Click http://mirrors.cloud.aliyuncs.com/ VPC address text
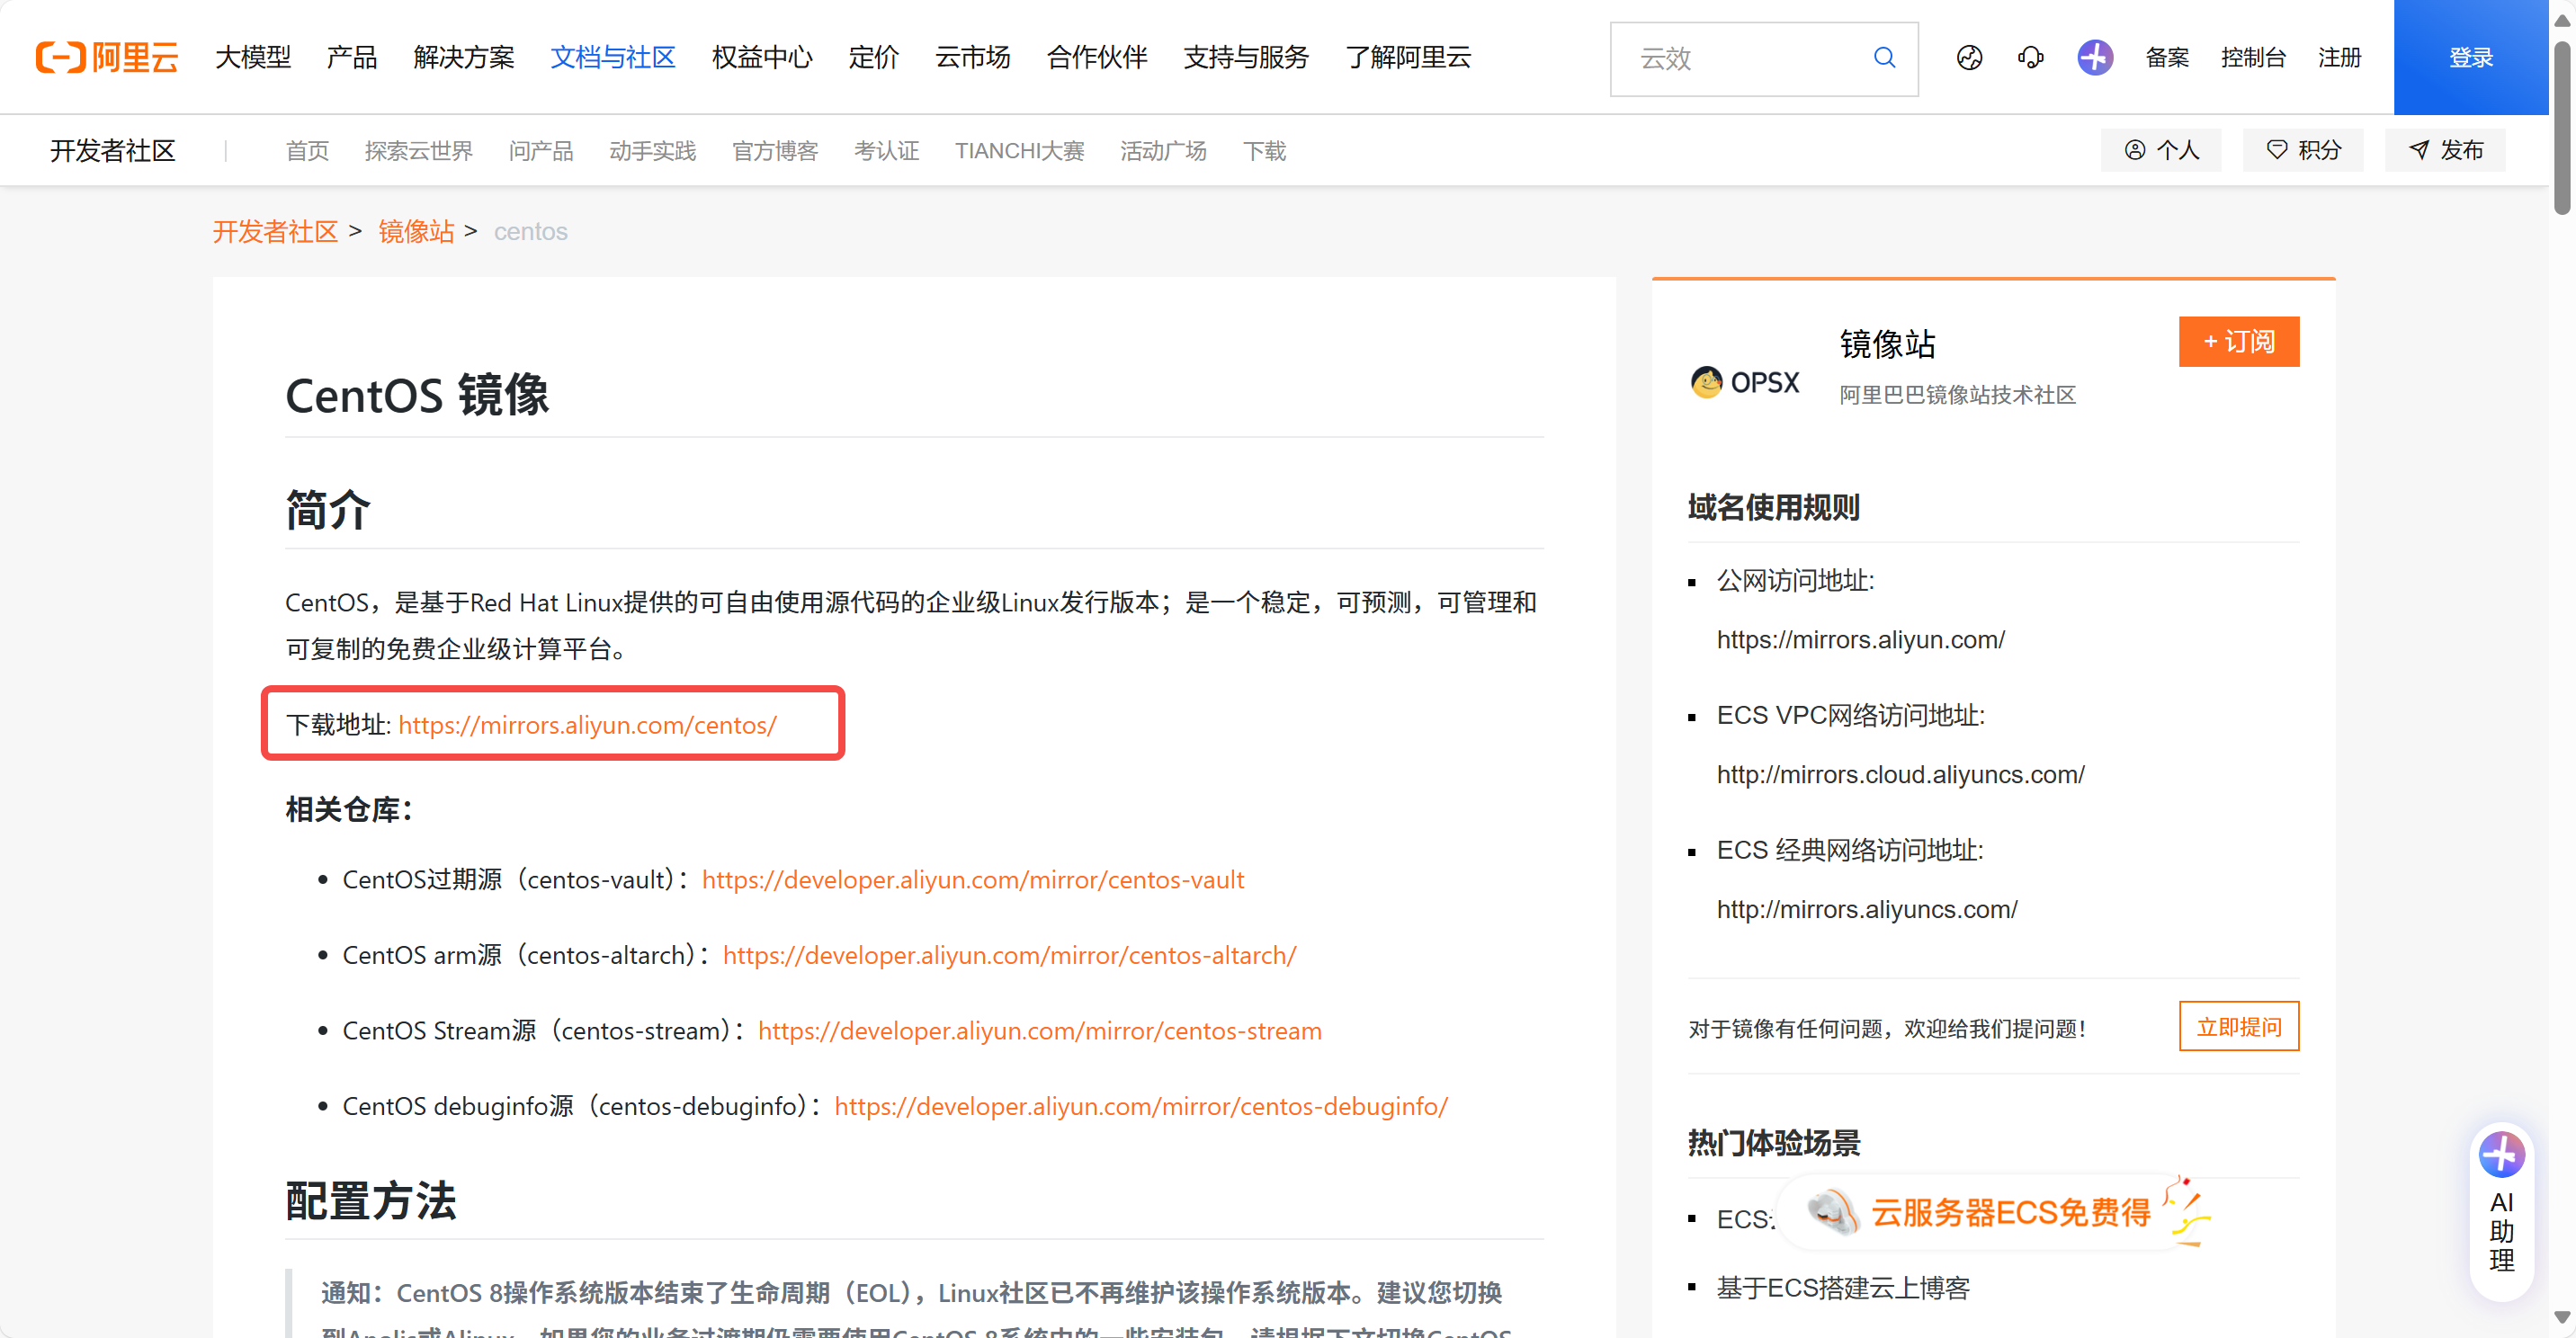 pos(1900,775)
